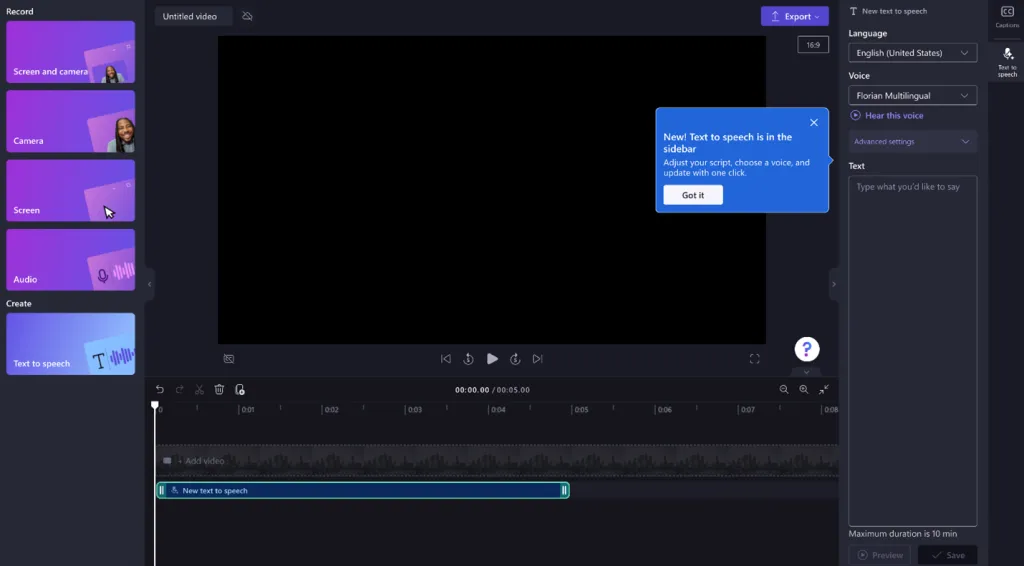
Task: Click the Got it button
Action: coord(693,195)
